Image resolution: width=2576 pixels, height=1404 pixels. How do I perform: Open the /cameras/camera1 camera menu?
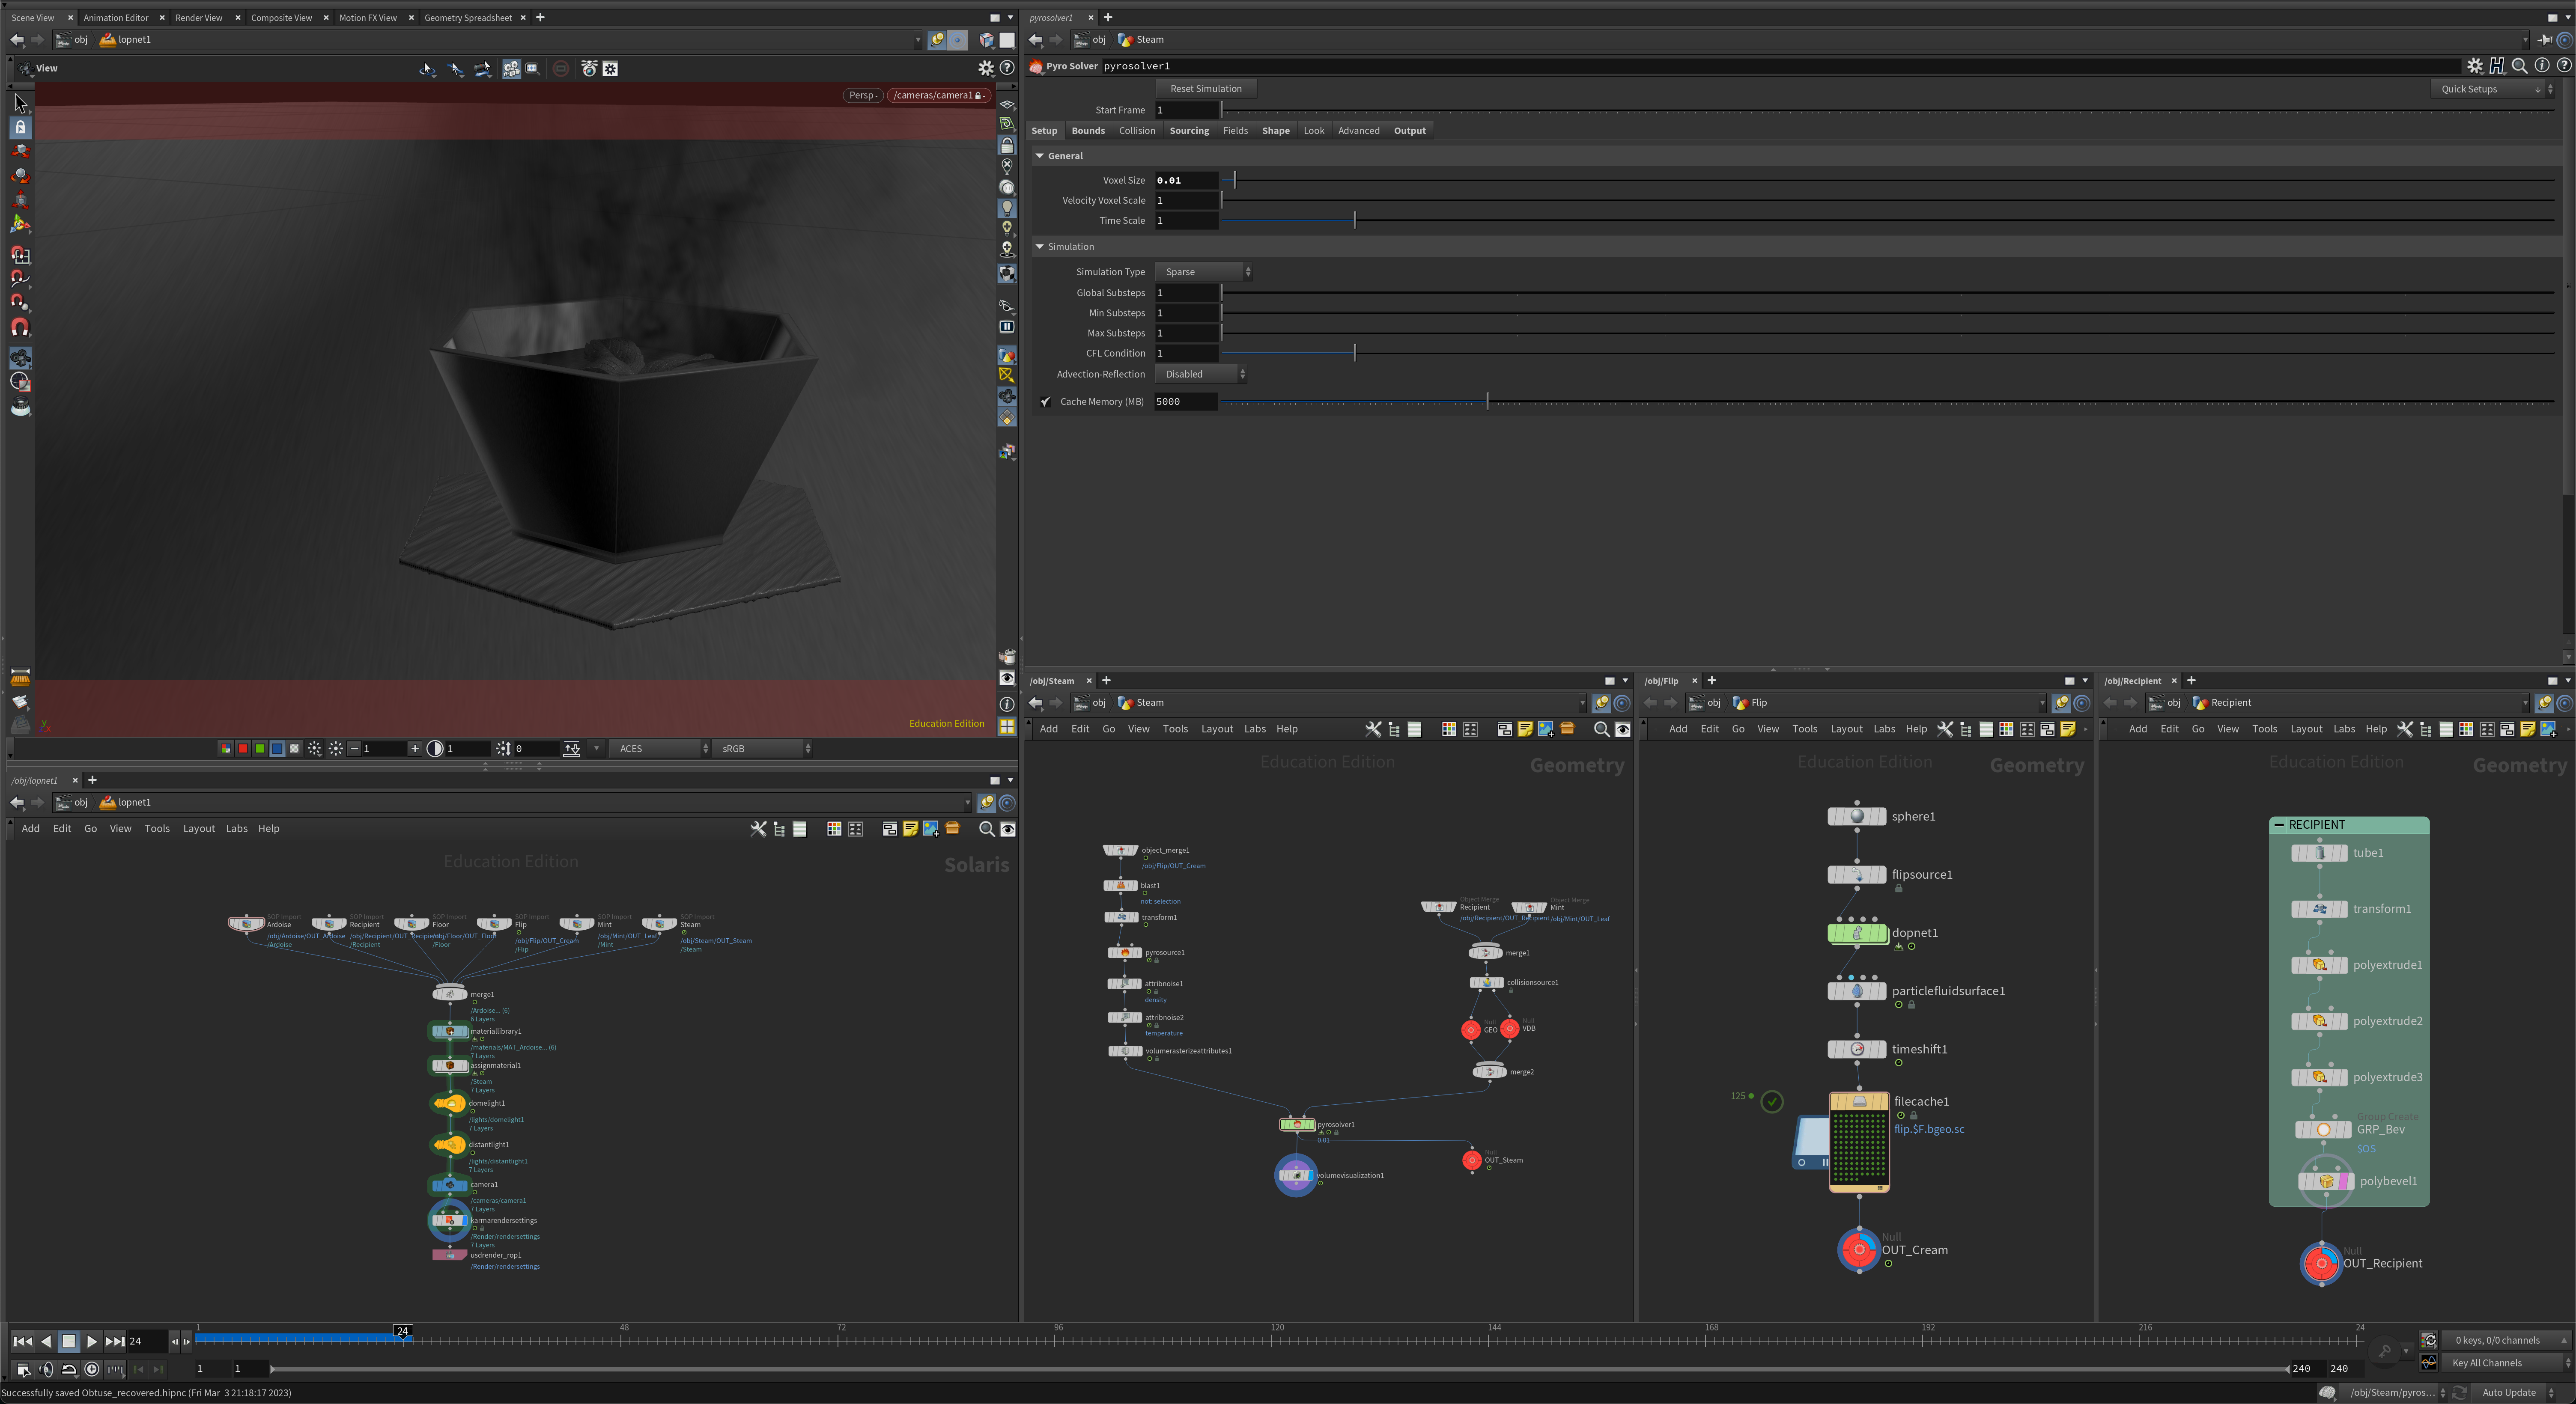click(938, 95)
